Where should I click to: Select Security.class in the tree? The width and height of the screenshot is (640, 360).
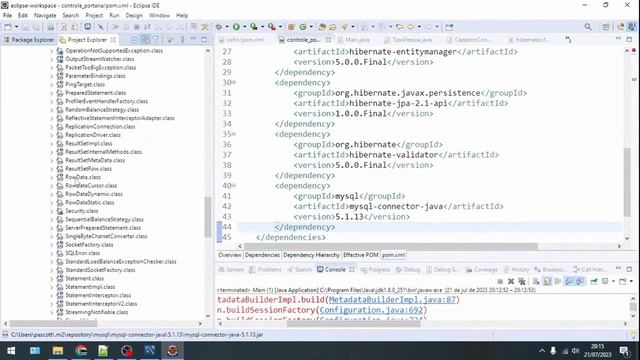point(82,211)
